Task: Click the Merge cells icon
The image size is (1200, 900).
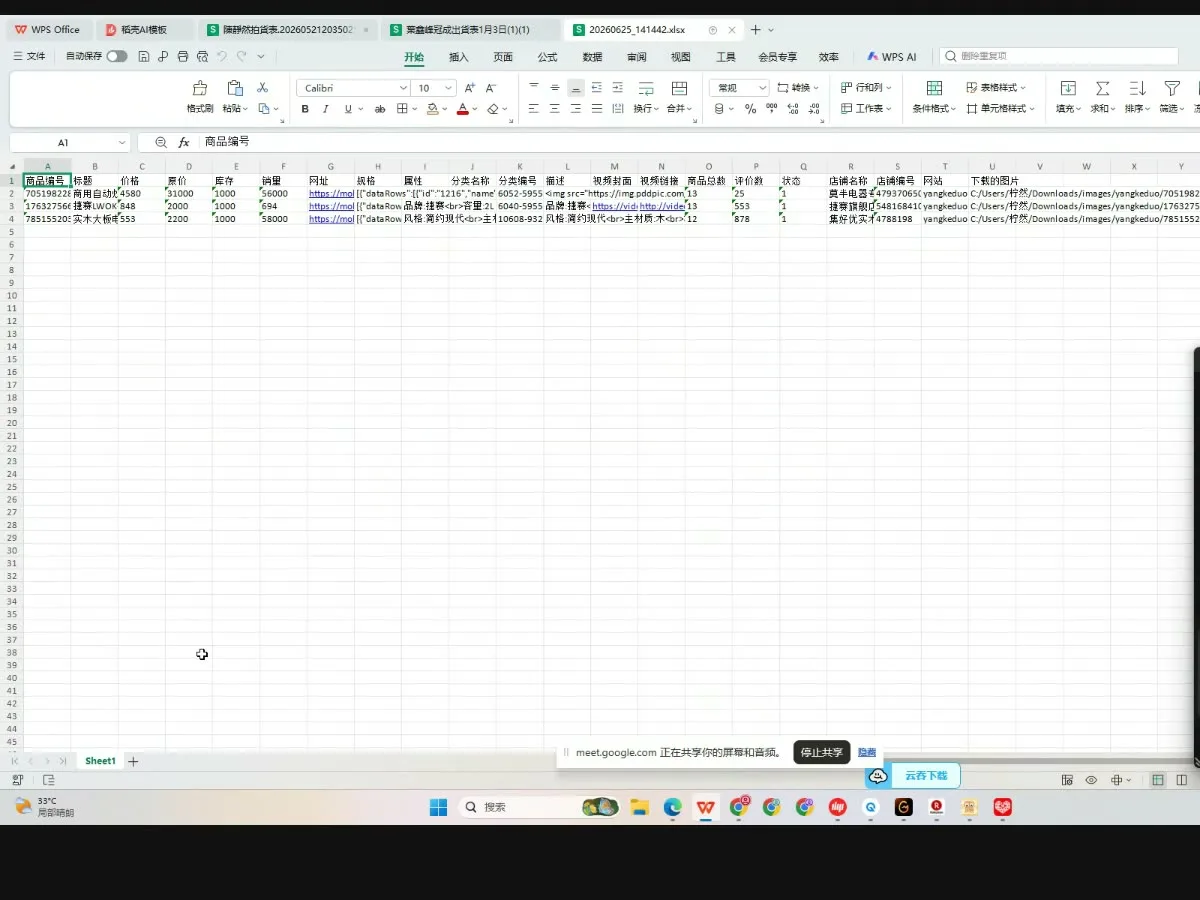Action: (x=679, y=88)
